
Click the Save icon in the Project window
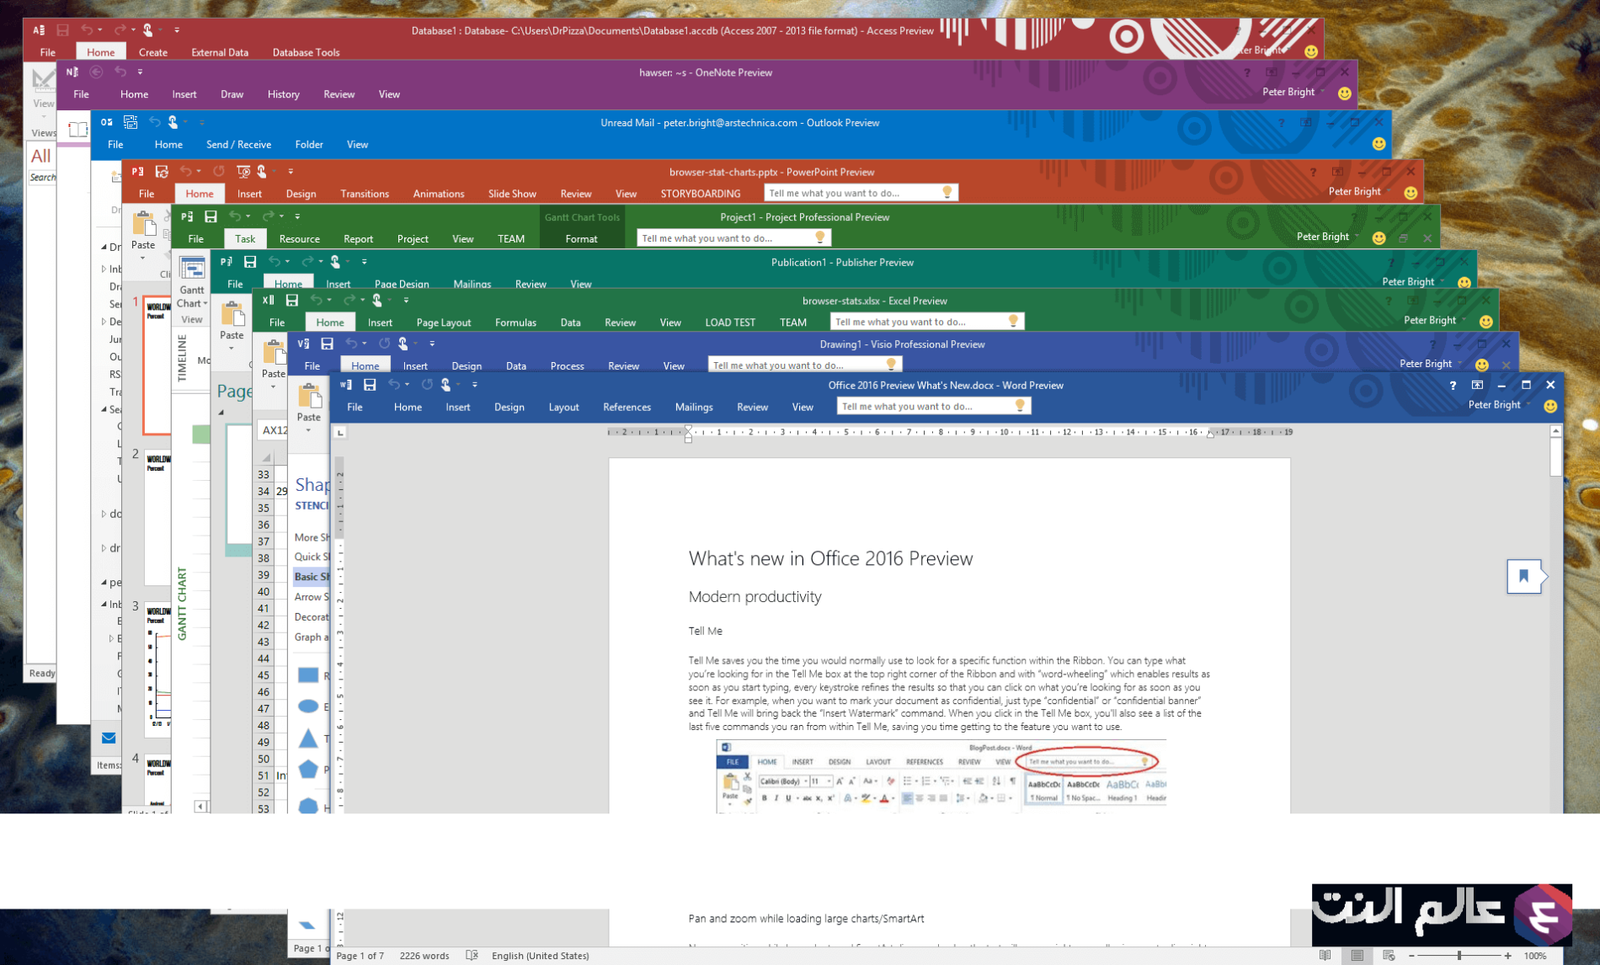pos(210,217)
